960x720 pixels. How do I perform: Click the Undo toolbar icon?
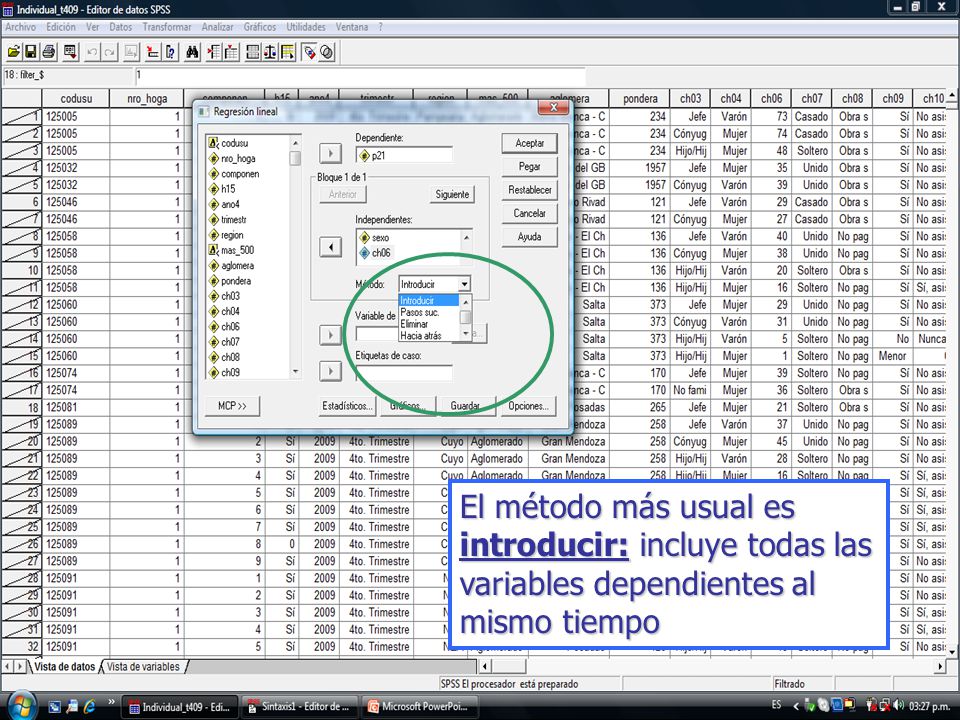[x=92, y=52]
